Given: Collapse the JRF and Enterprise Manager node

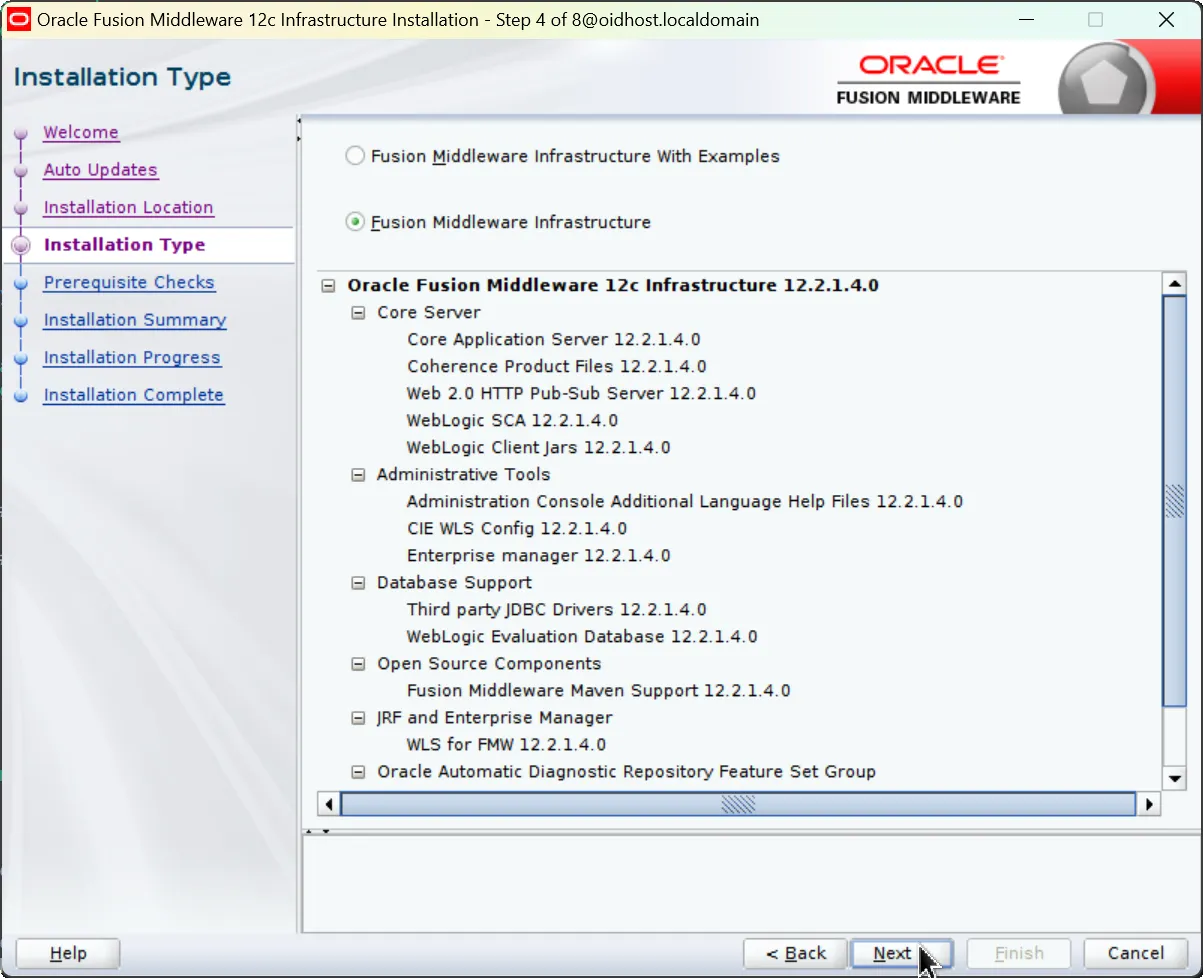Looking at the screenshot, I should coord(358,718).
